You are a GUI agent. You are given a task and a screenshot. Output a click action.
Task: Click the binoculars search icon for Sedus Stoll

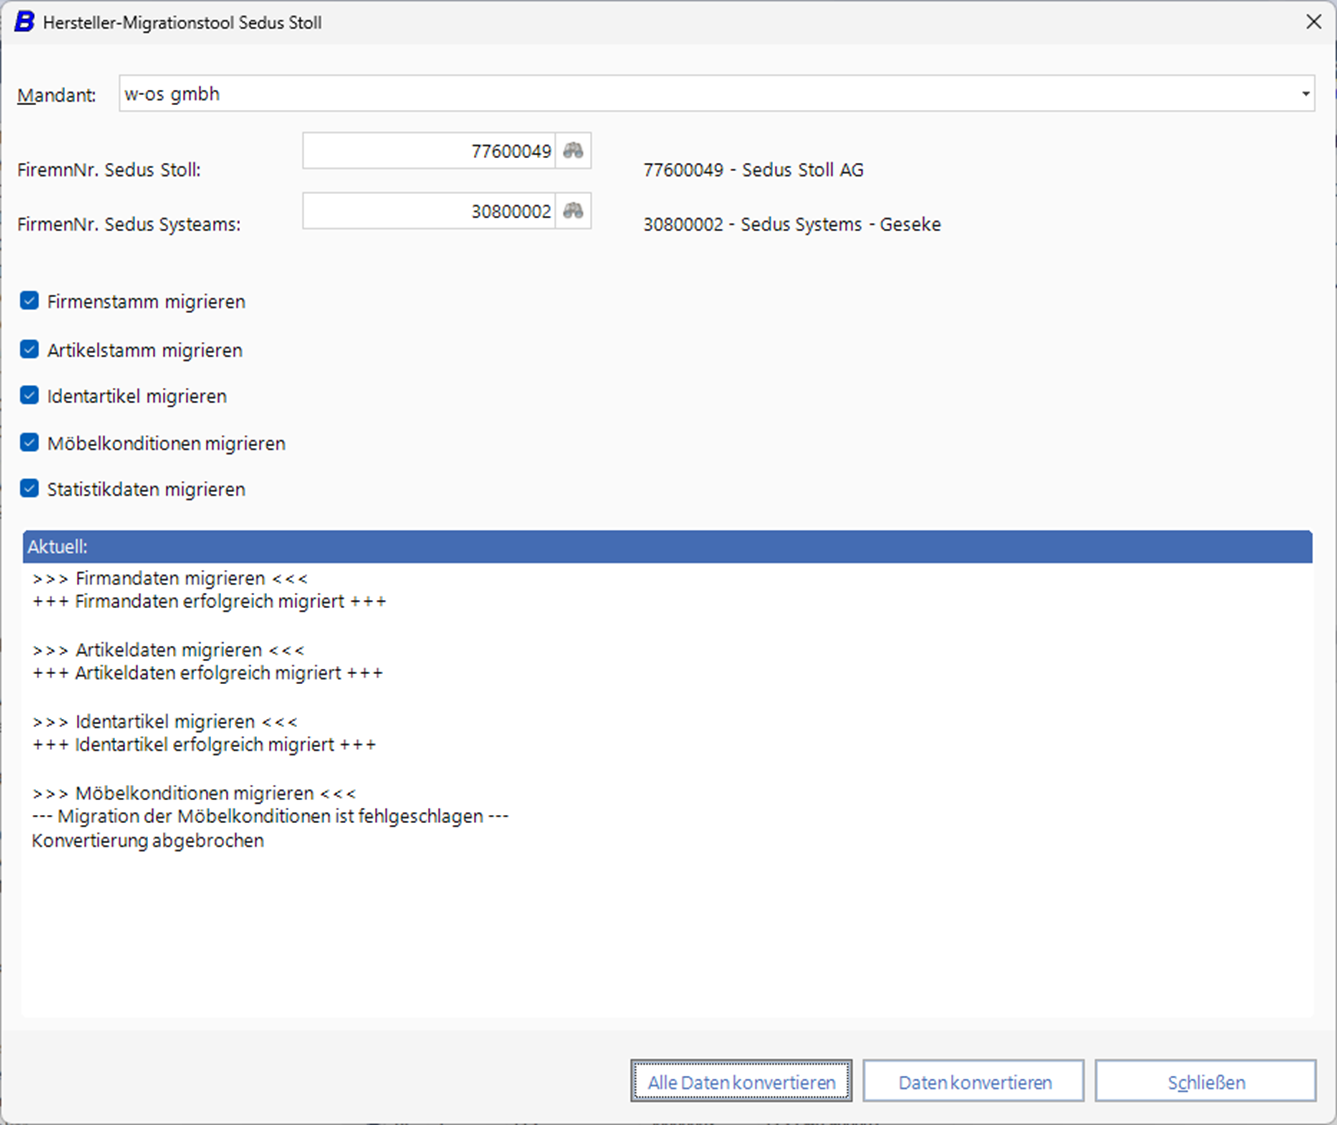(x=573, y=151)
